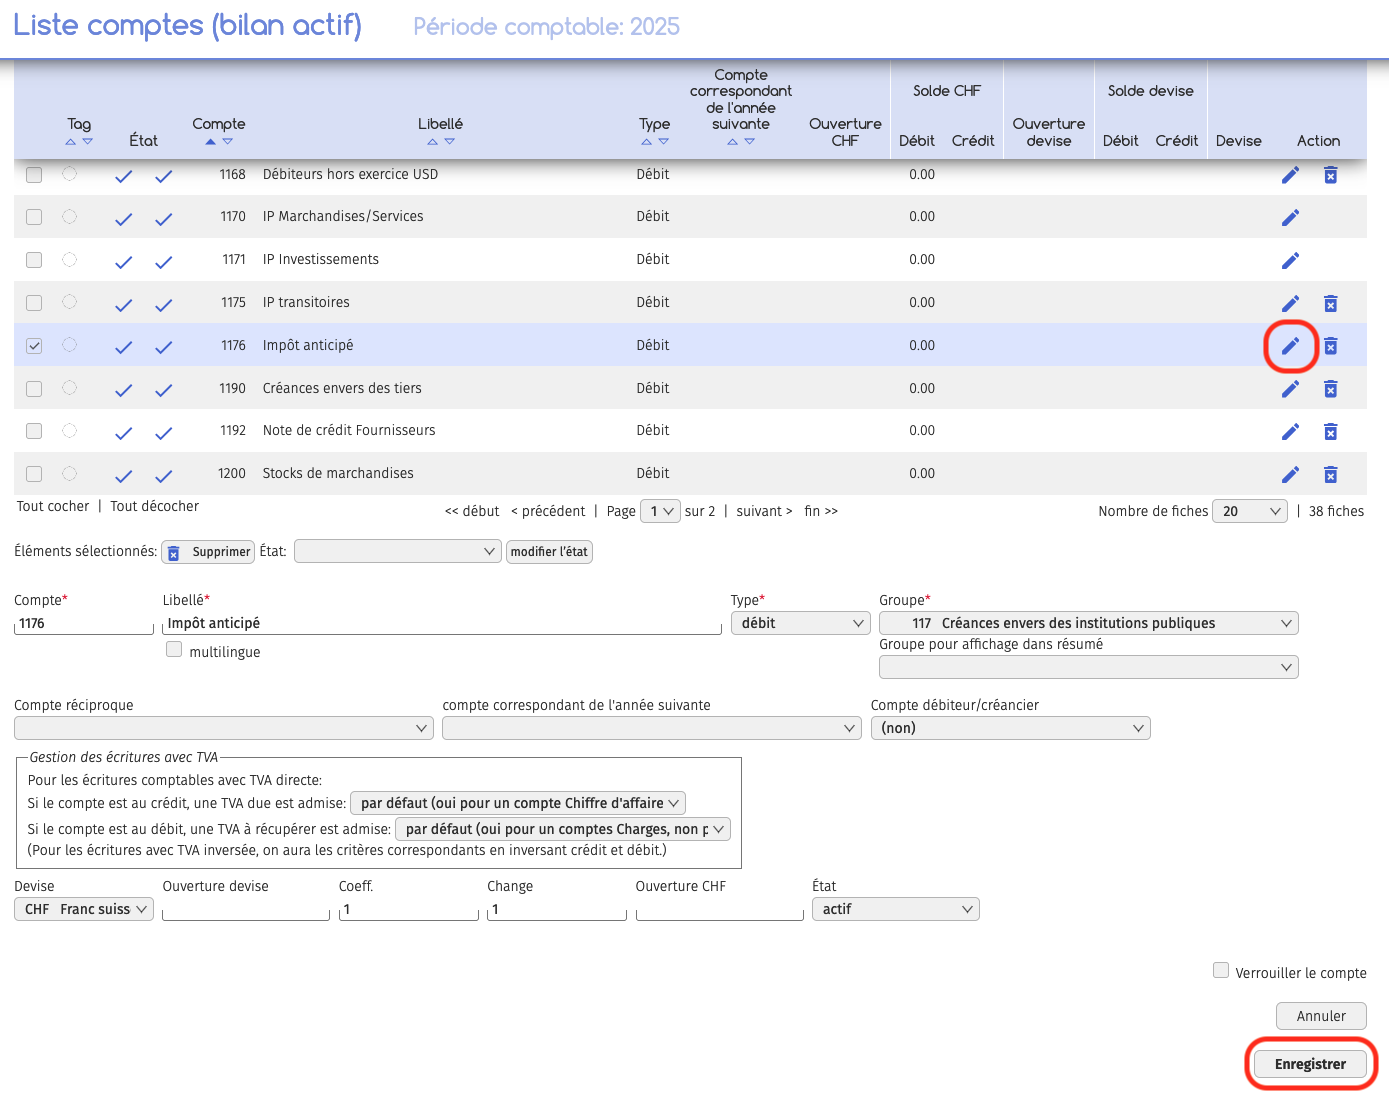Uncheck the checkbox for account 1176

34,346
